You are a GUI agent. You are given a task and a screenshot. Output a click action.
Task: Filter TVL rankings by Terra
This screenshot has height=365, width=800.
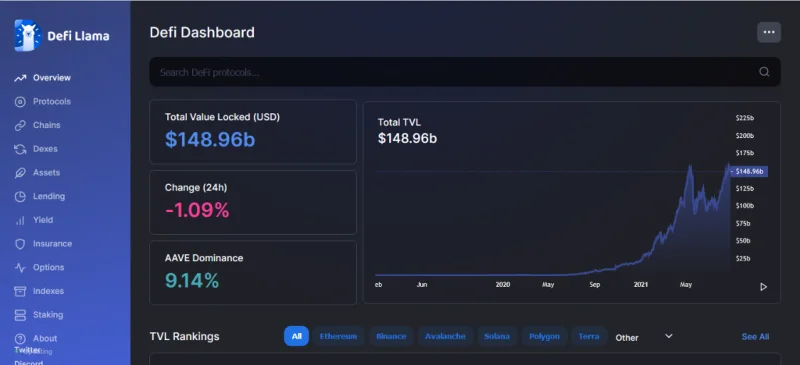coord(589,336)
